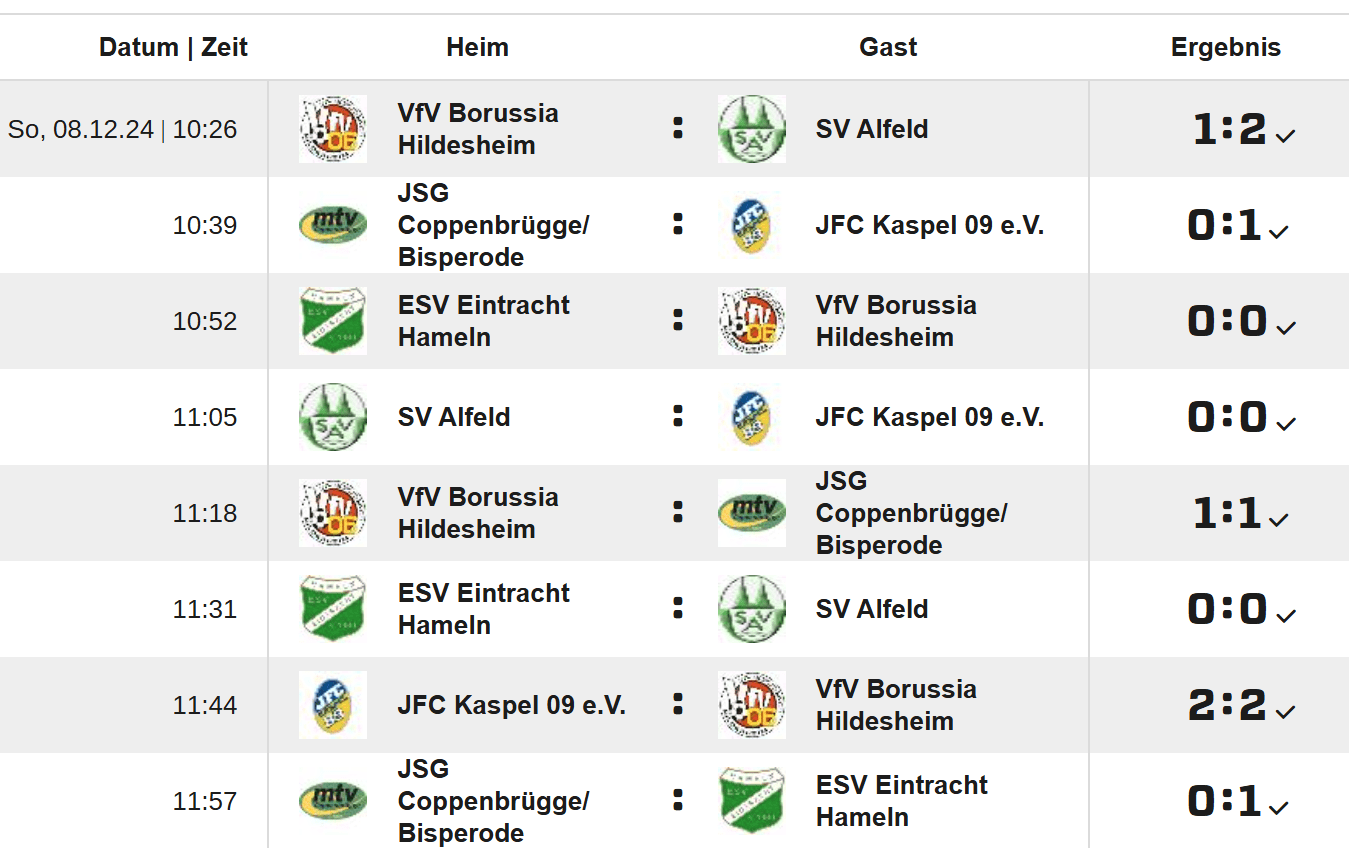This screenshot has width=1349, height=848.
Task: Click the mtv logo in the 10:39 match
Action: pos(333,225)
